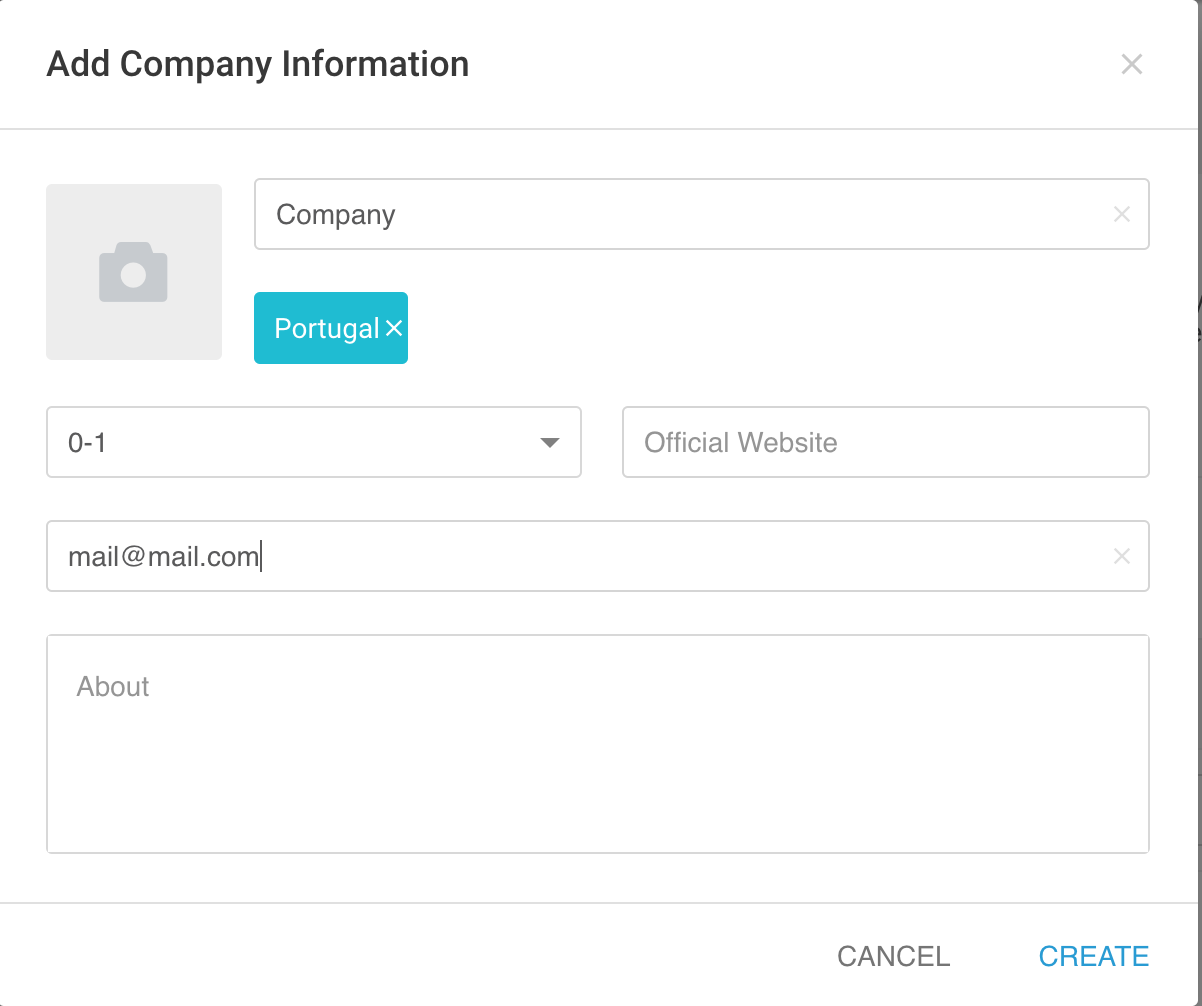Select the Portugal country chip
This screenshot has height=1006, width=1202.
pos(331,328)
